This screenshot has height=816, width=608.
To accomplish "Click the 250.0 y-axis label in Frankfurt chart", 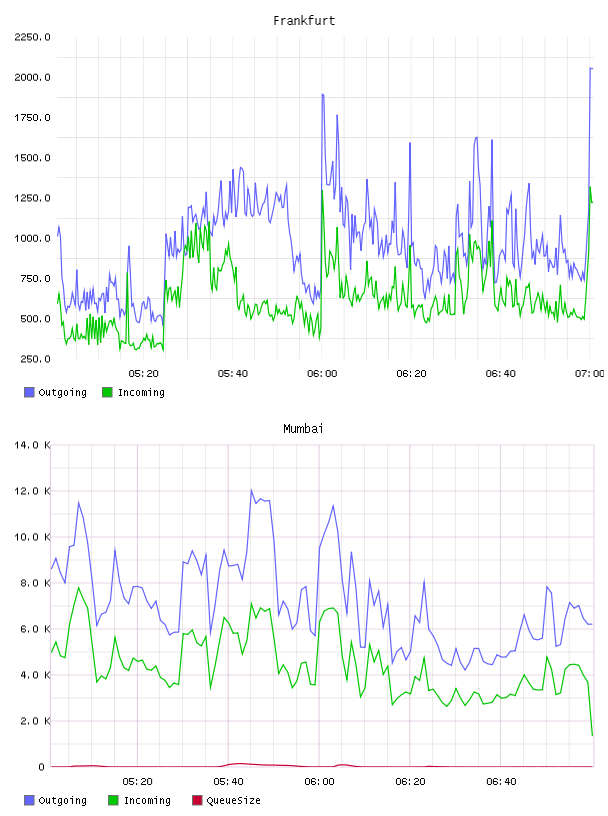I will point(35,359).
